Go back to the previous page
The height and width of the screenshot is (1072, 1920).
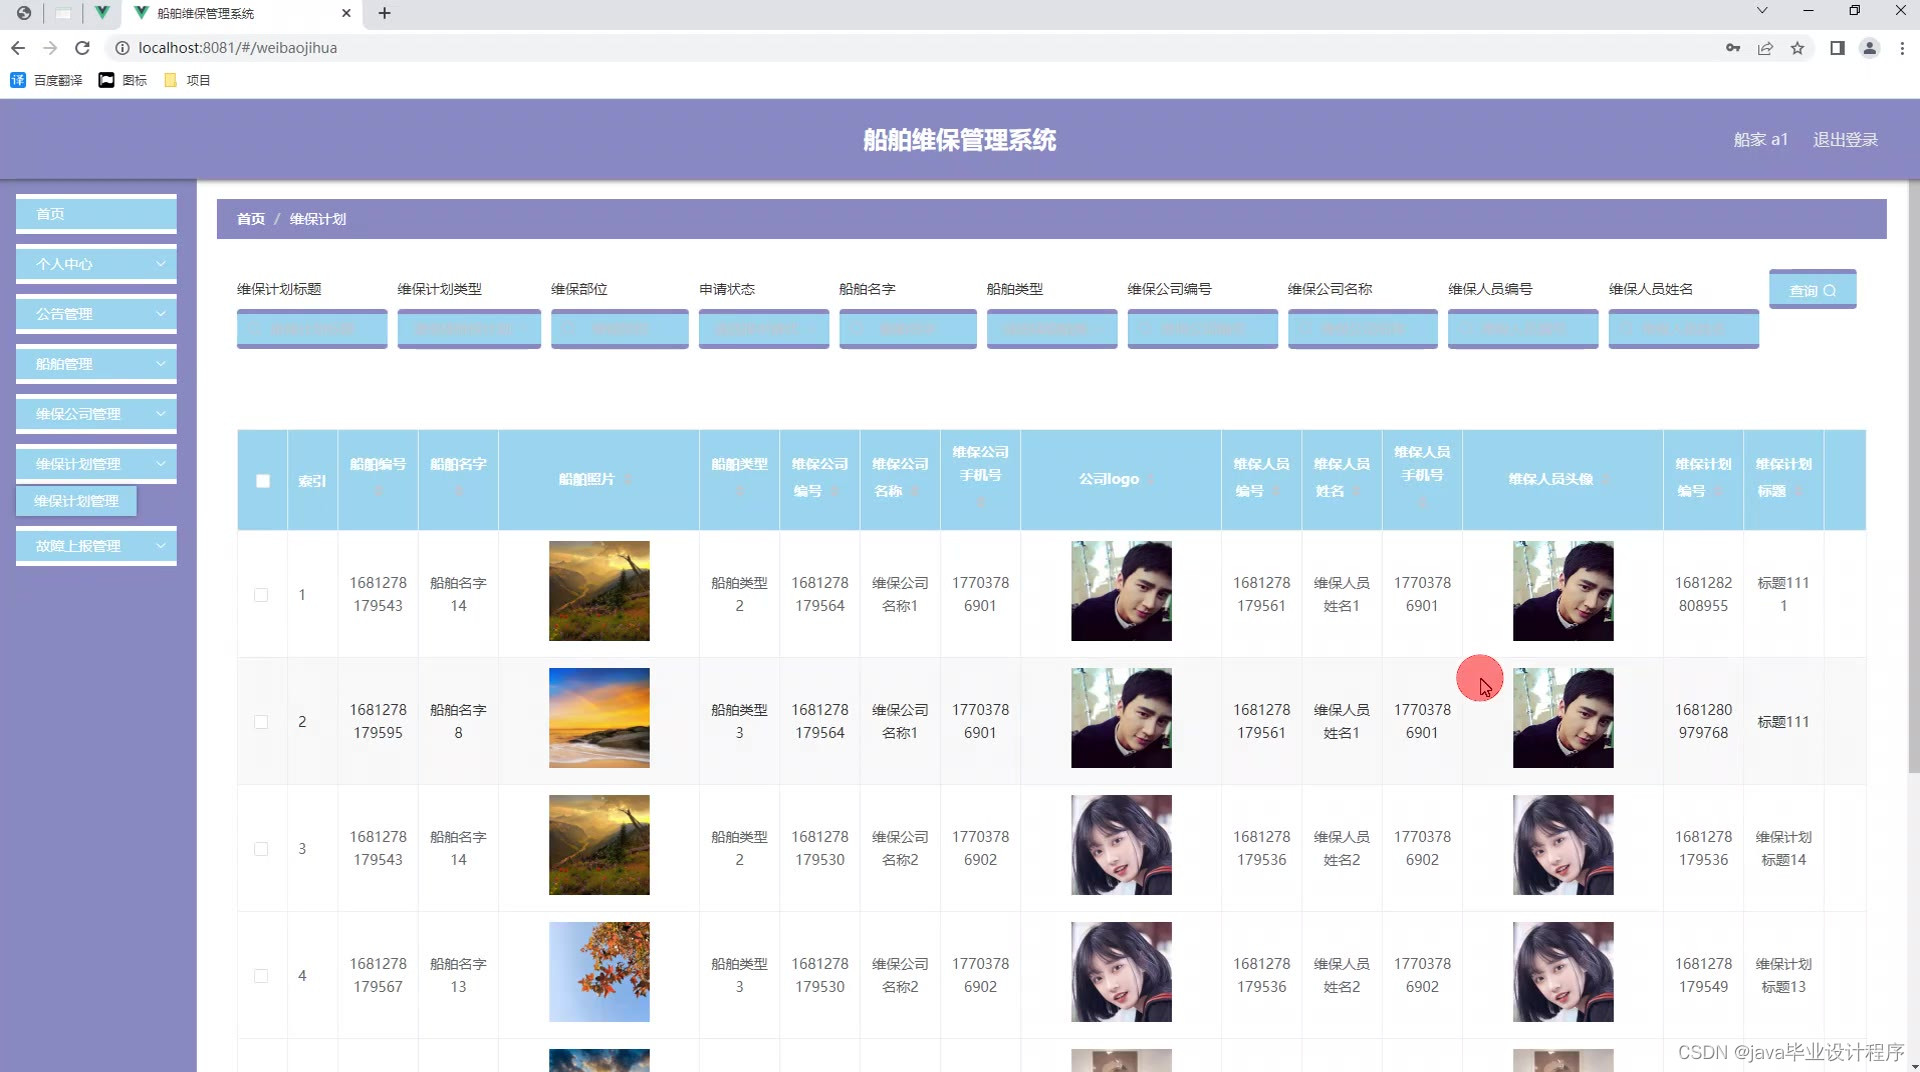18,48
